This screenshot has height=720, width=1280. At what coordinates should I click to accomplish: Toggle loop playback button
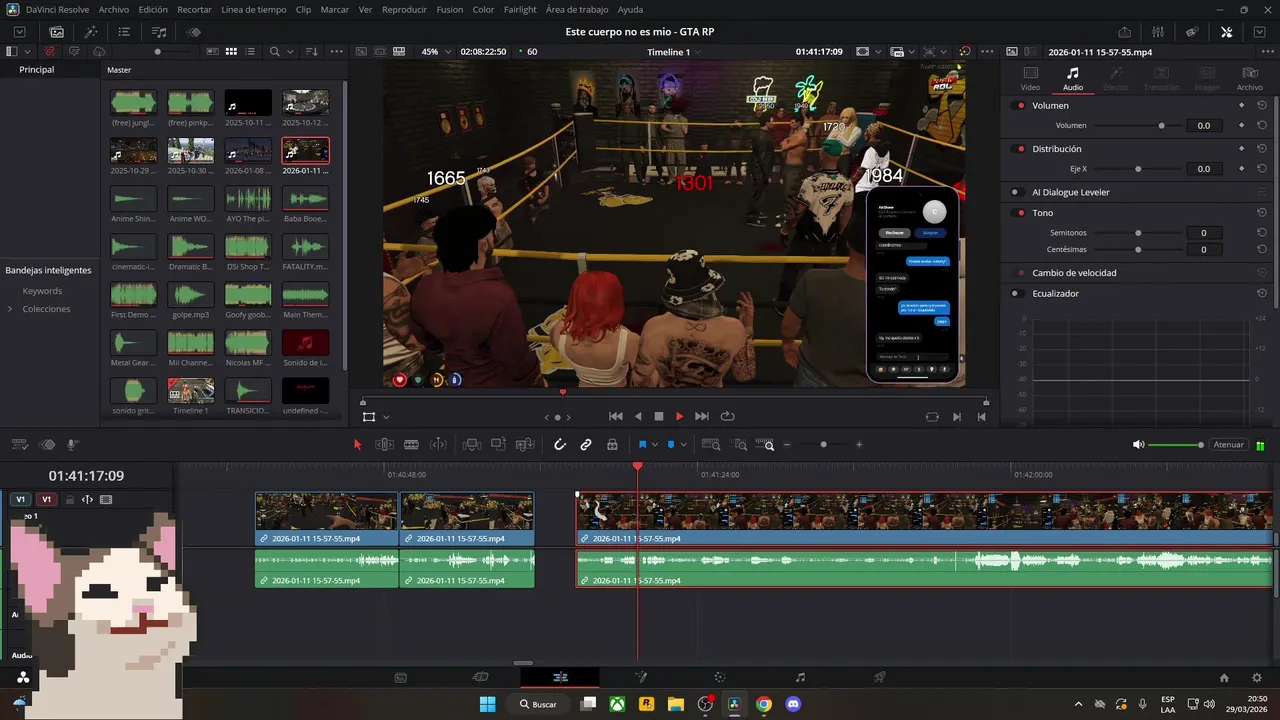[727, 416]
